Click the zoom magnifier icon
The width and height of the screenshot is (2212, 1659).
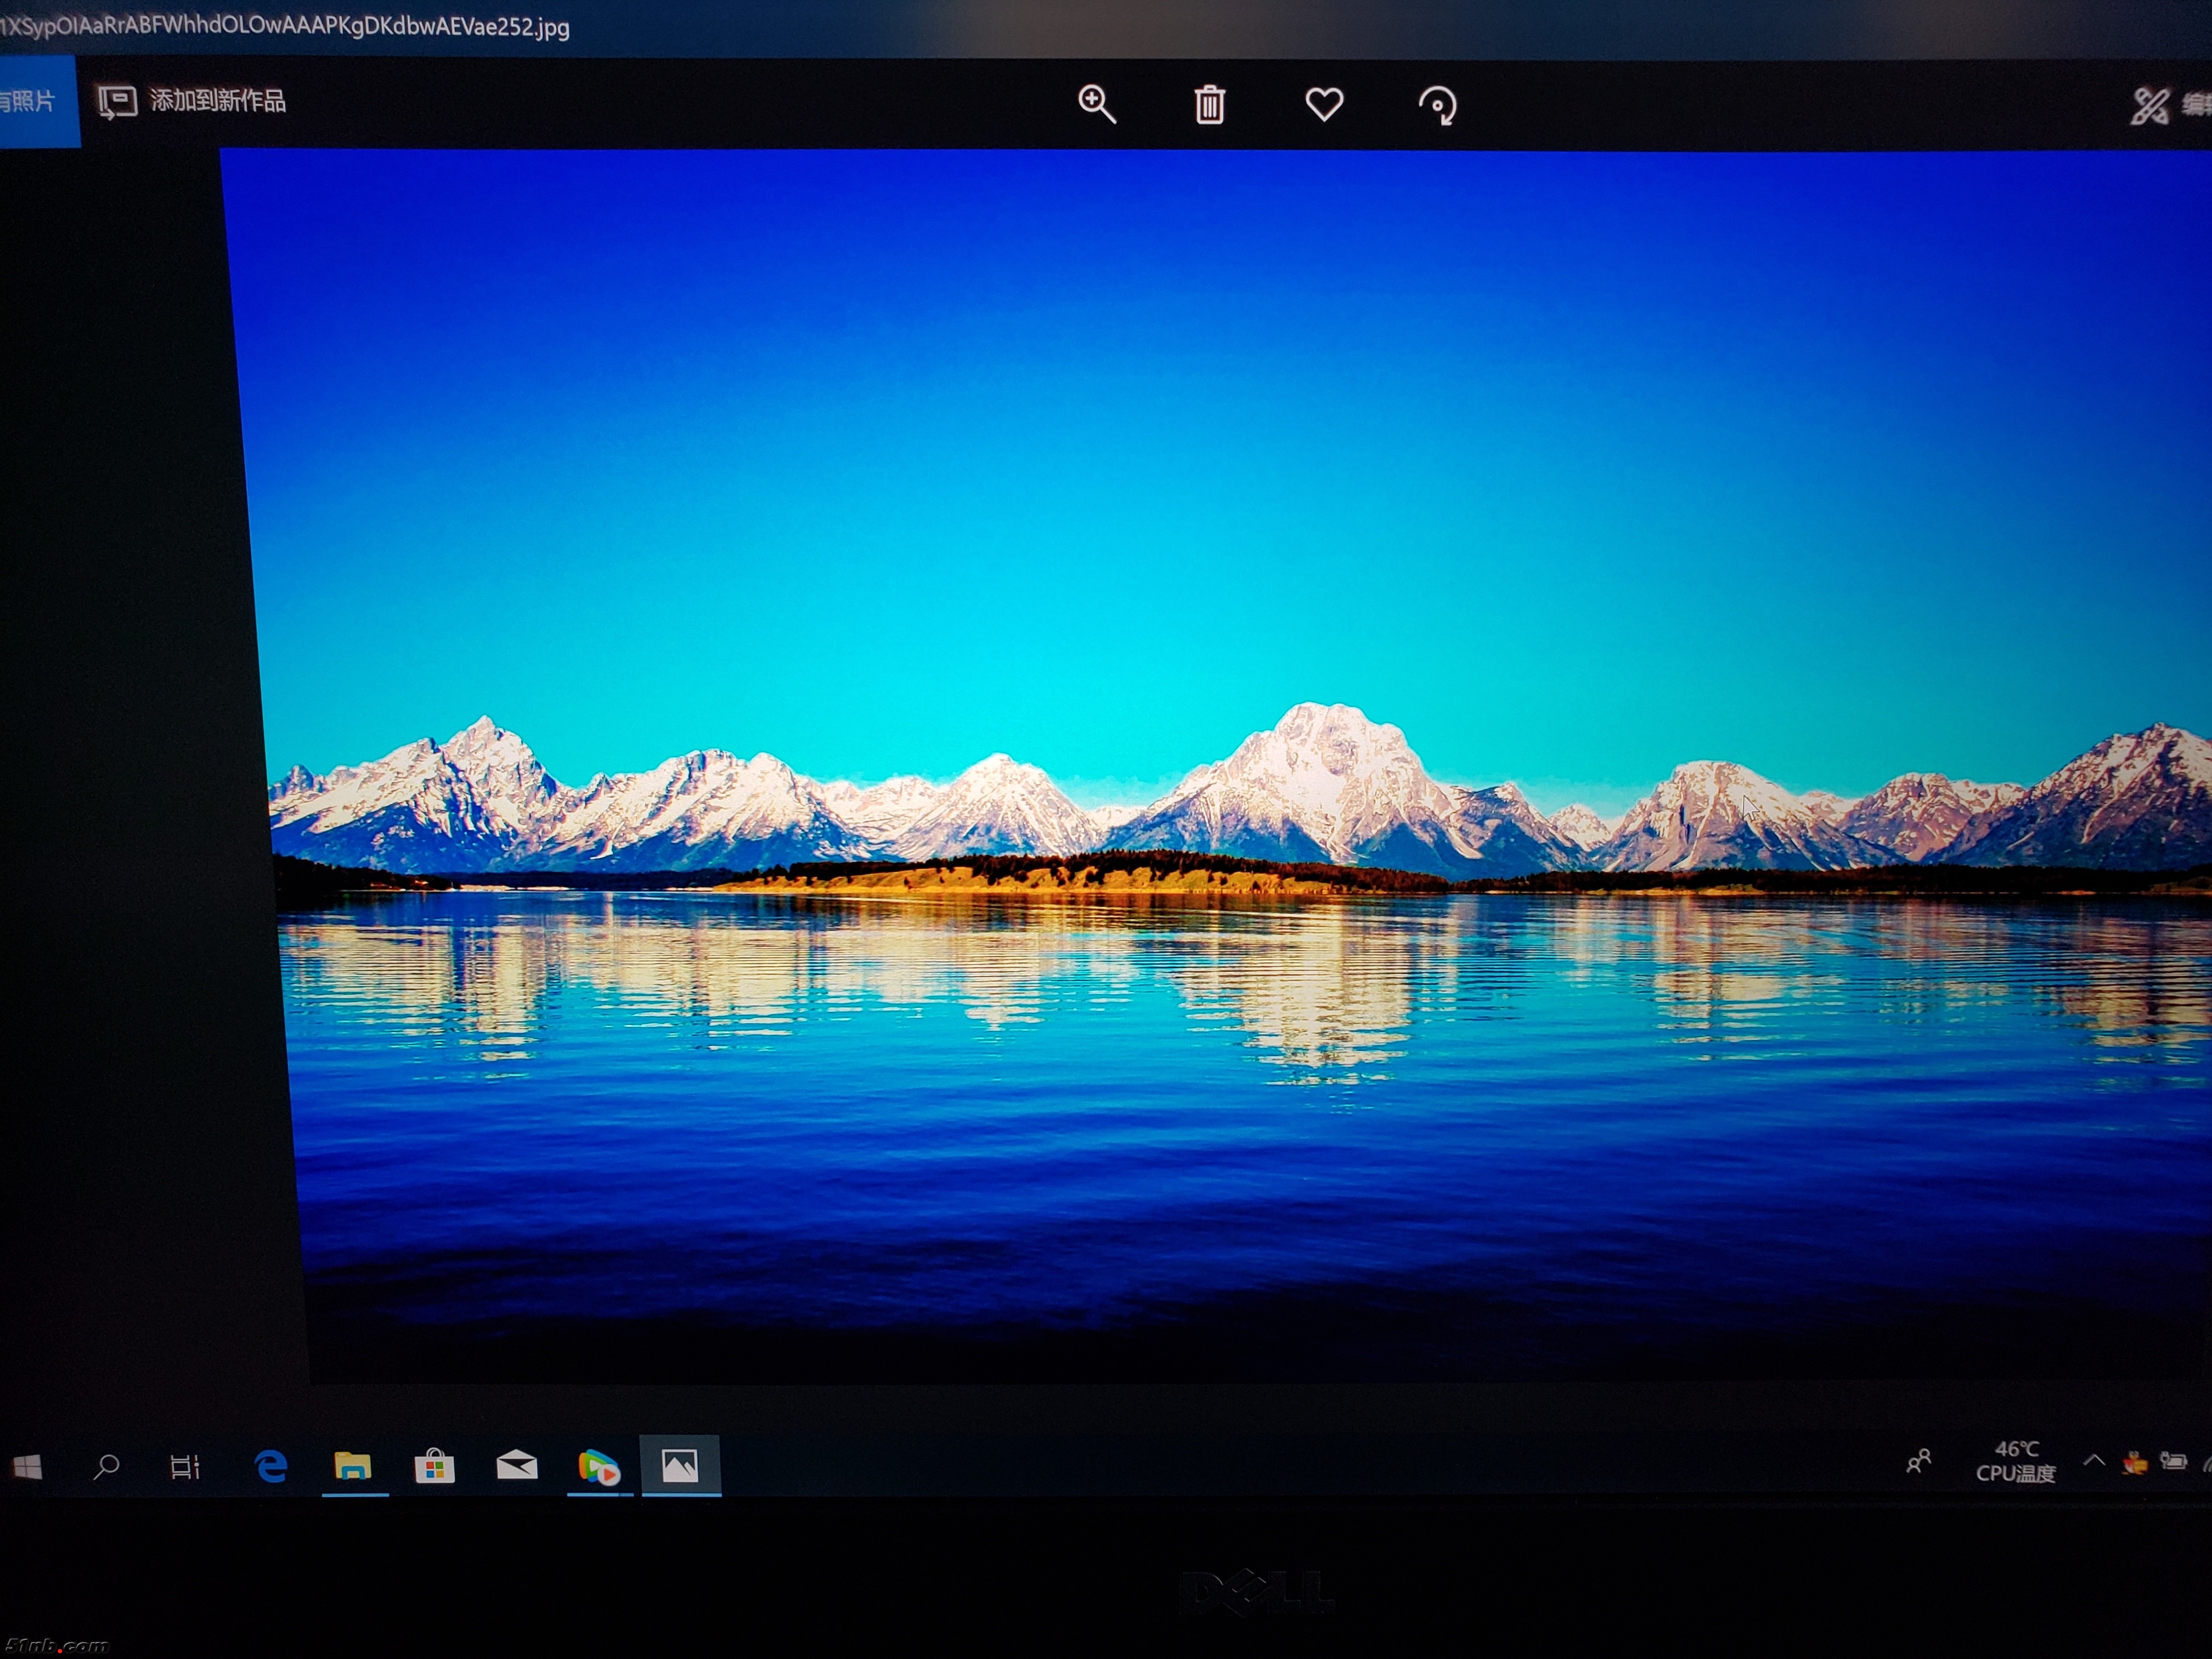pos(1096,104)
